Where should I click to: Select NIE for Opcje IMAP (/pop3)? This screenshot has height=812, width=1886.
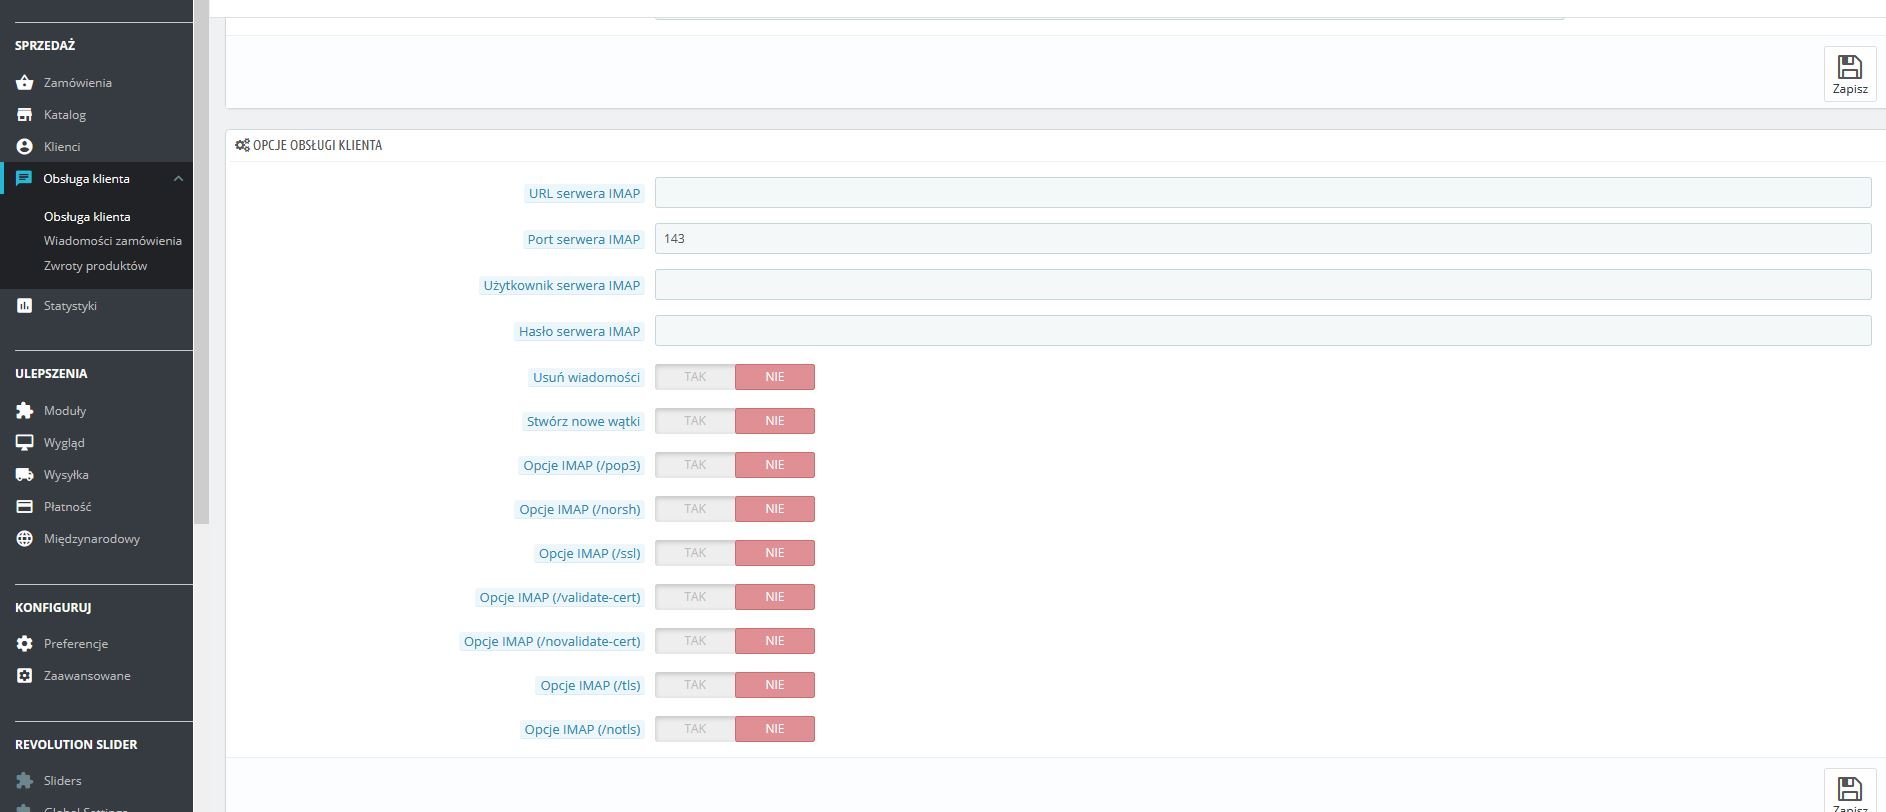click(775, 465)
